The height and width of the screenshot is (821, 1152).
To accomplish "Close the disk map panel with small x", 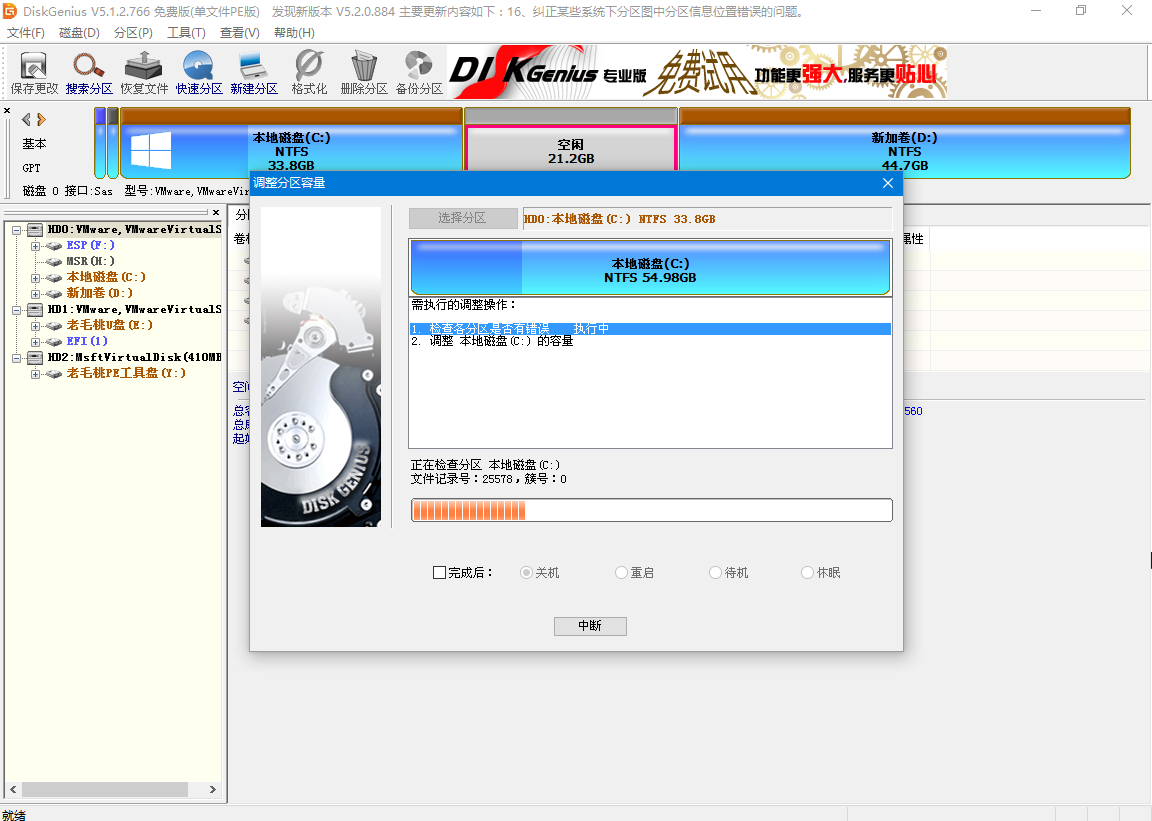I will point(7,111).
